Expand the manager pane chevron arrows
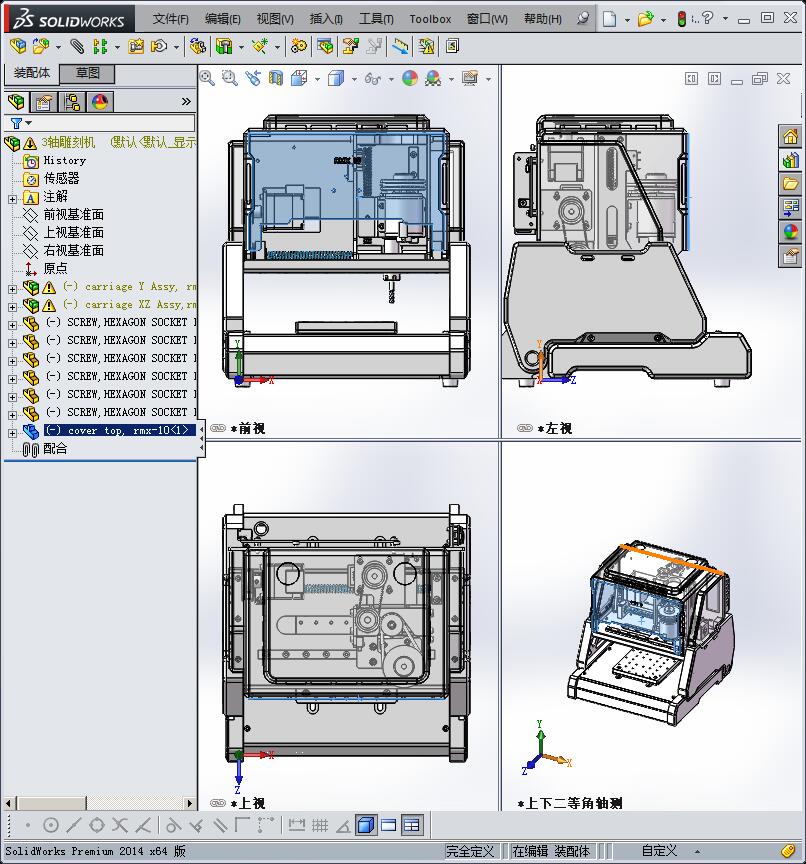806x864 pixels. pos(186,101)
